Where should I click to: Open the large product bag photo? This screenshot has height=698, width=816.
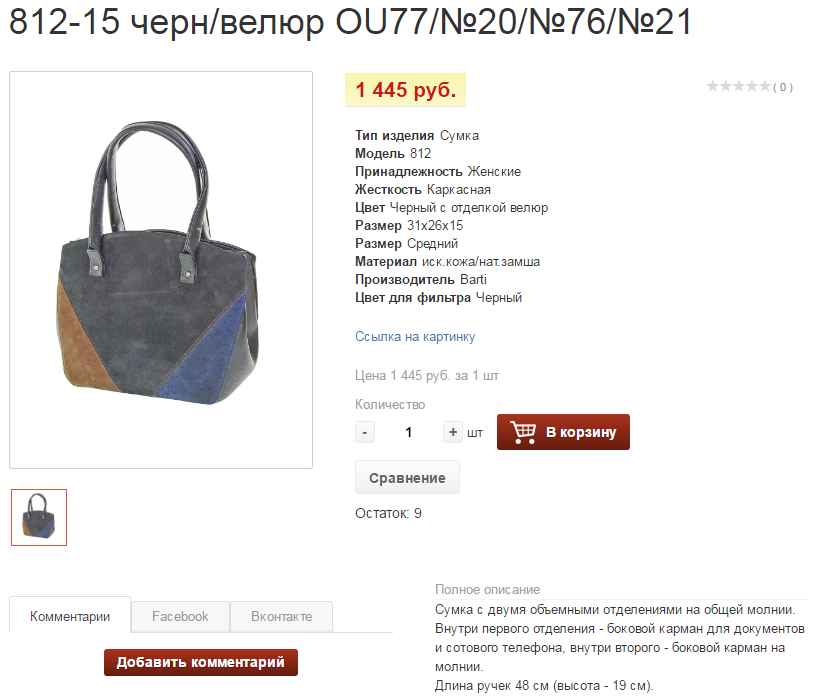coord(161,270)
